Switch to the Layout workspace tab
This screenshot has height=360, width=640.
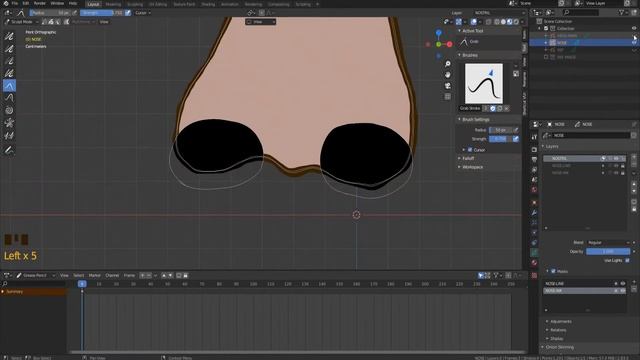point(93,4)
